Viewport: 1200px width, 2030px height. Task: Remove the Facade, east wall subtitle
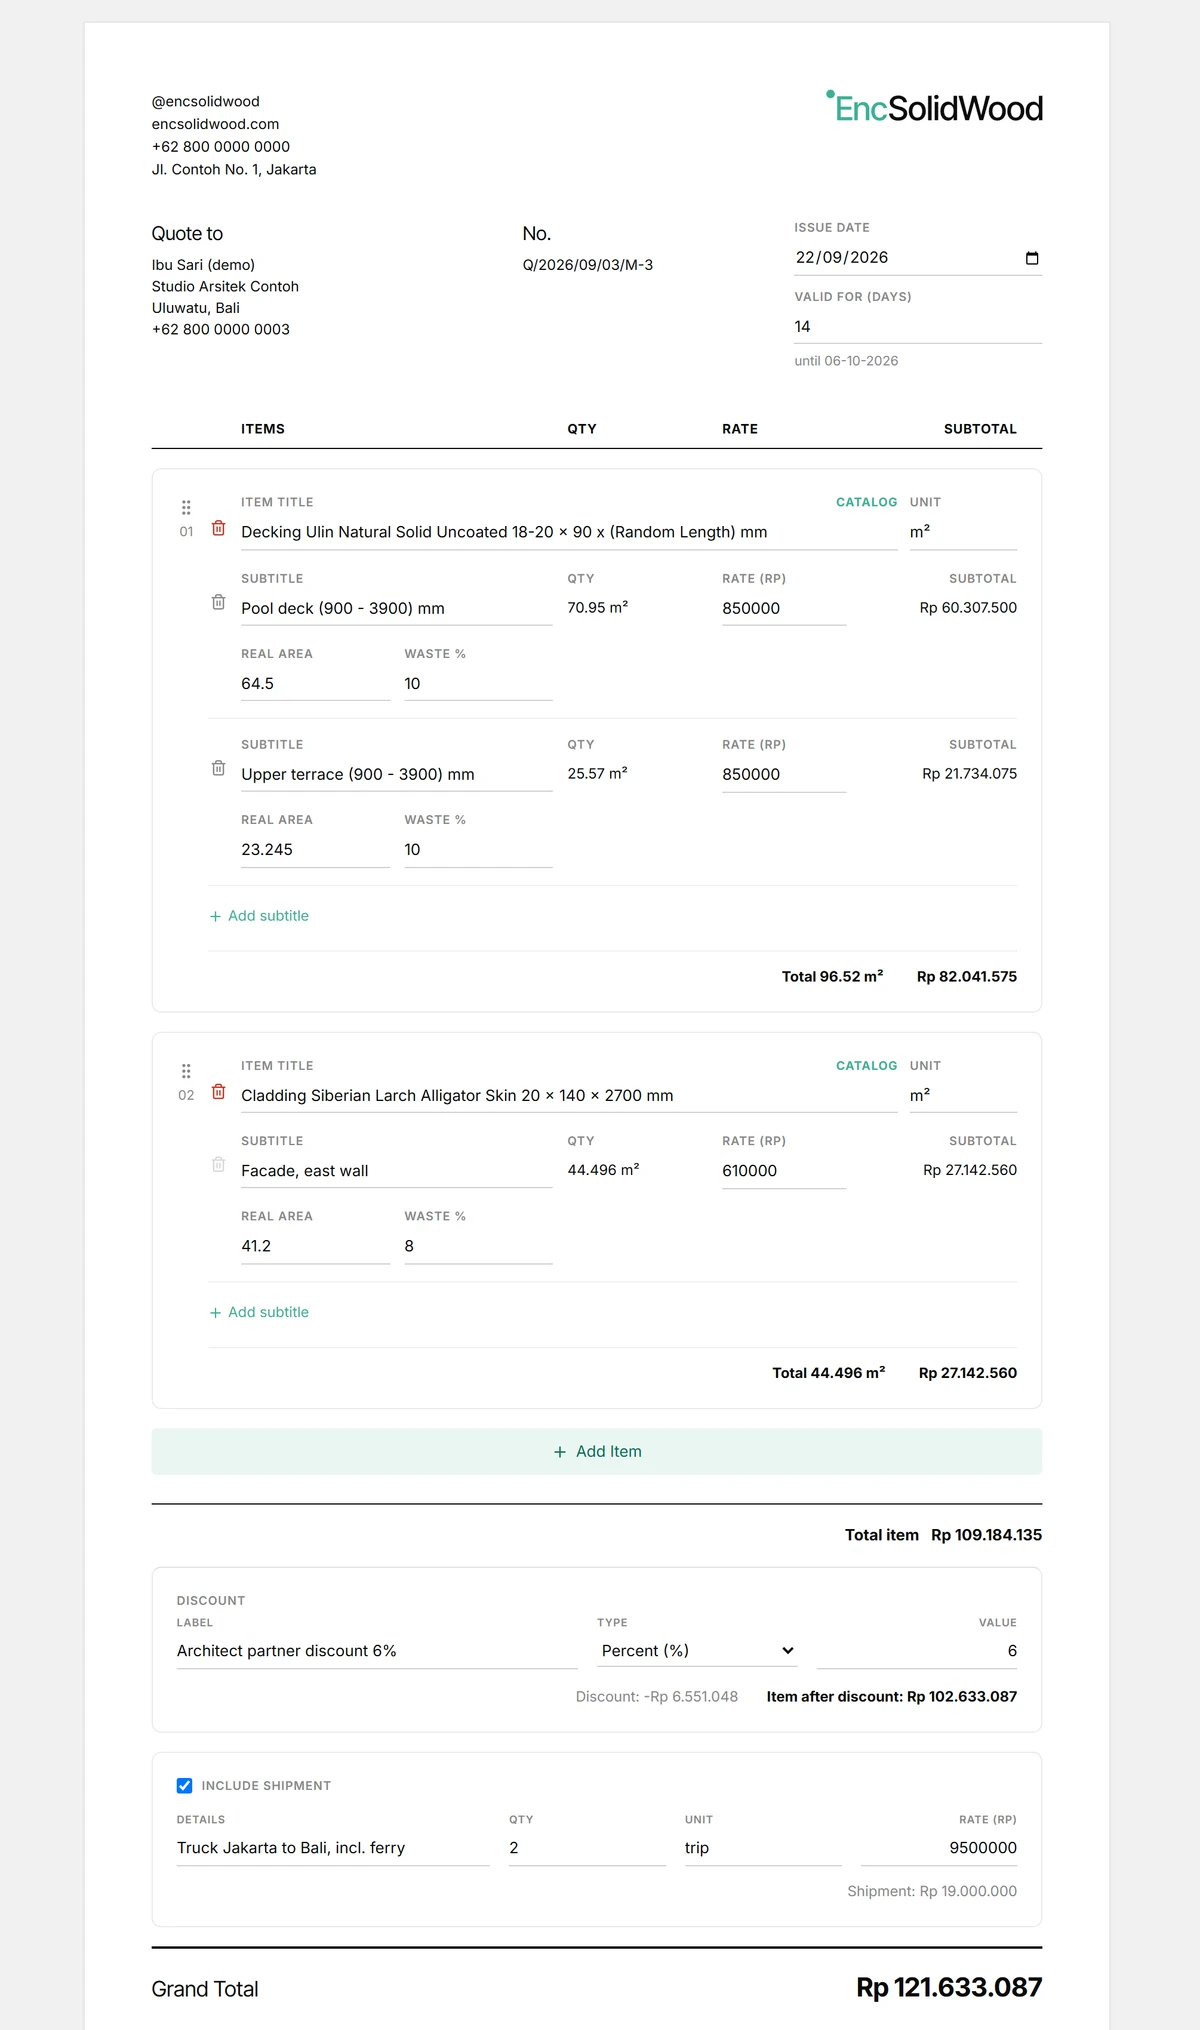(218, 1165)
